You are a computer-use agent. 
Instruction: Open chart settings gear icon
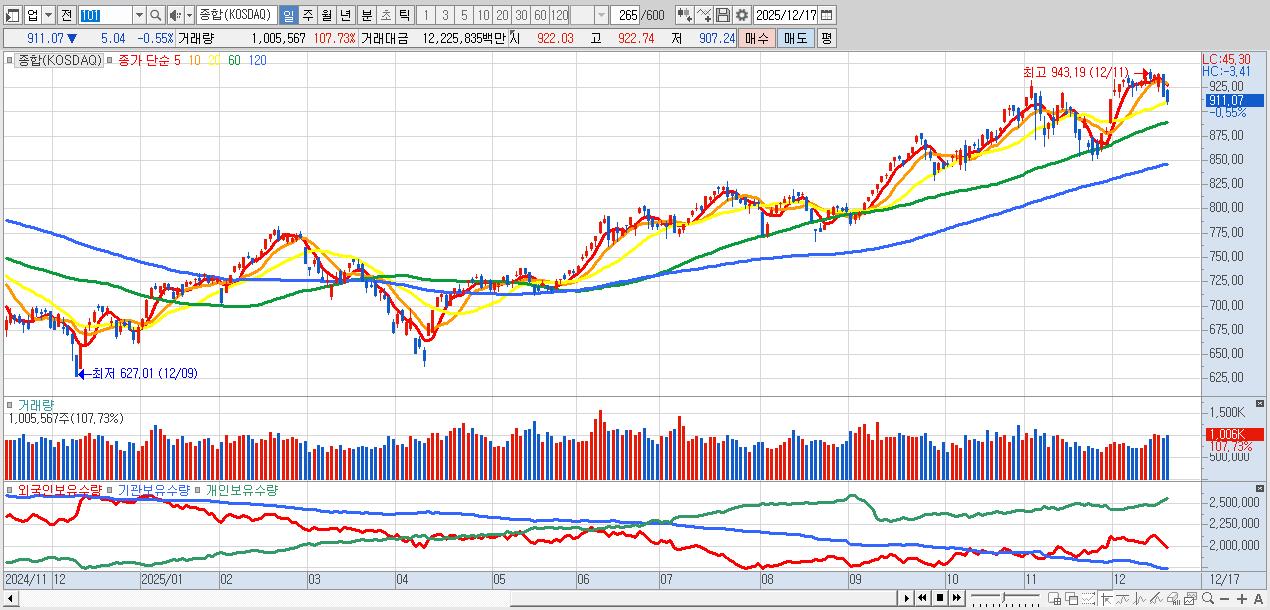point(741,16)
